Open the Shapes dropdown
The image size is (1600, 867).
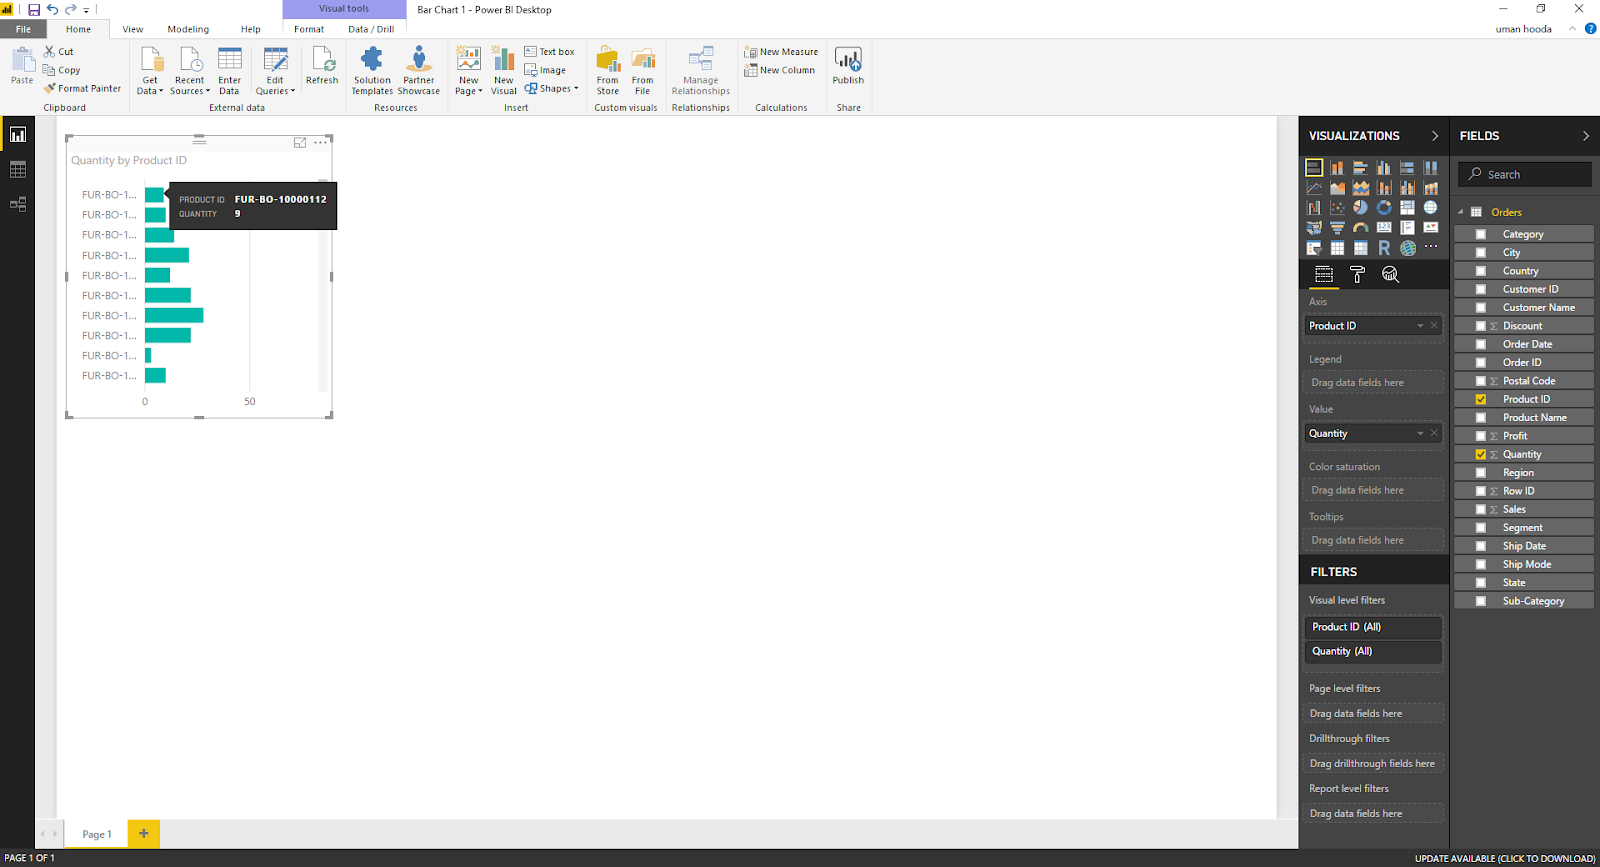pos(552,88)
